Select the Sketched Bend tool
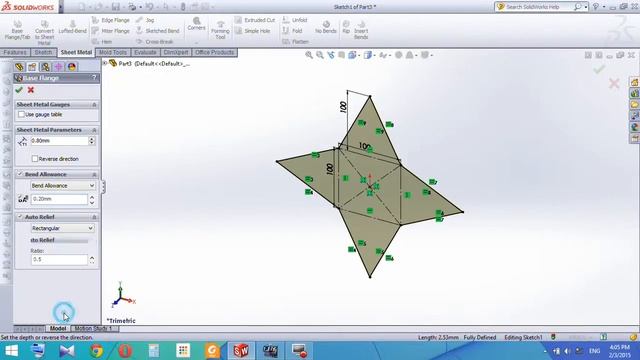640x360 pixels. point(158,31)
